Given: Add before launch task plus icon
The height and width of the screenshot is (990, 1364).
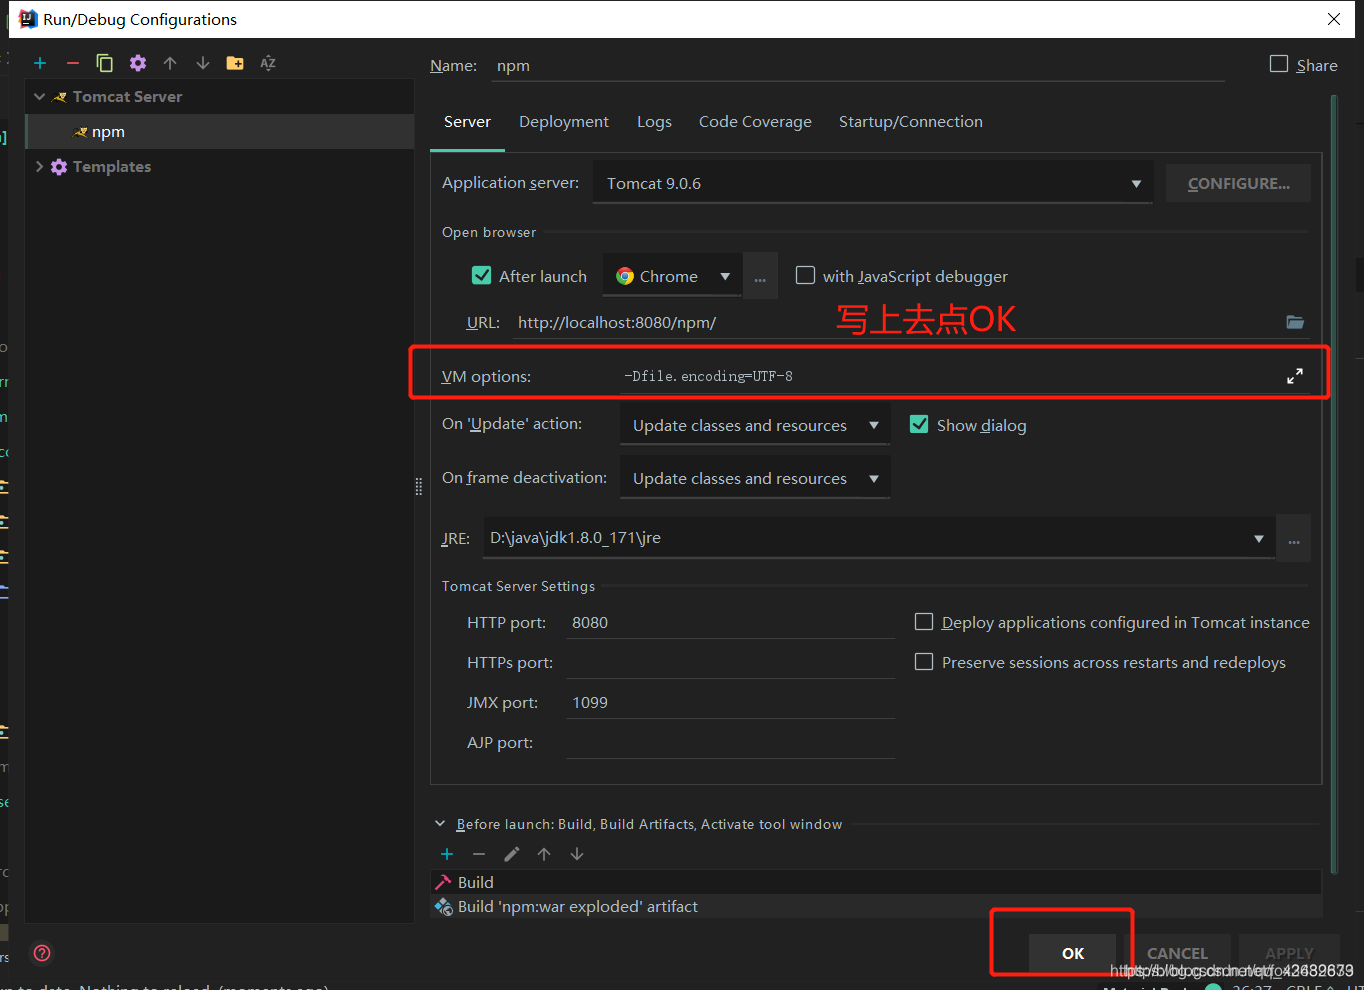Looking at the screenshot, I should [x=447, y=854].
